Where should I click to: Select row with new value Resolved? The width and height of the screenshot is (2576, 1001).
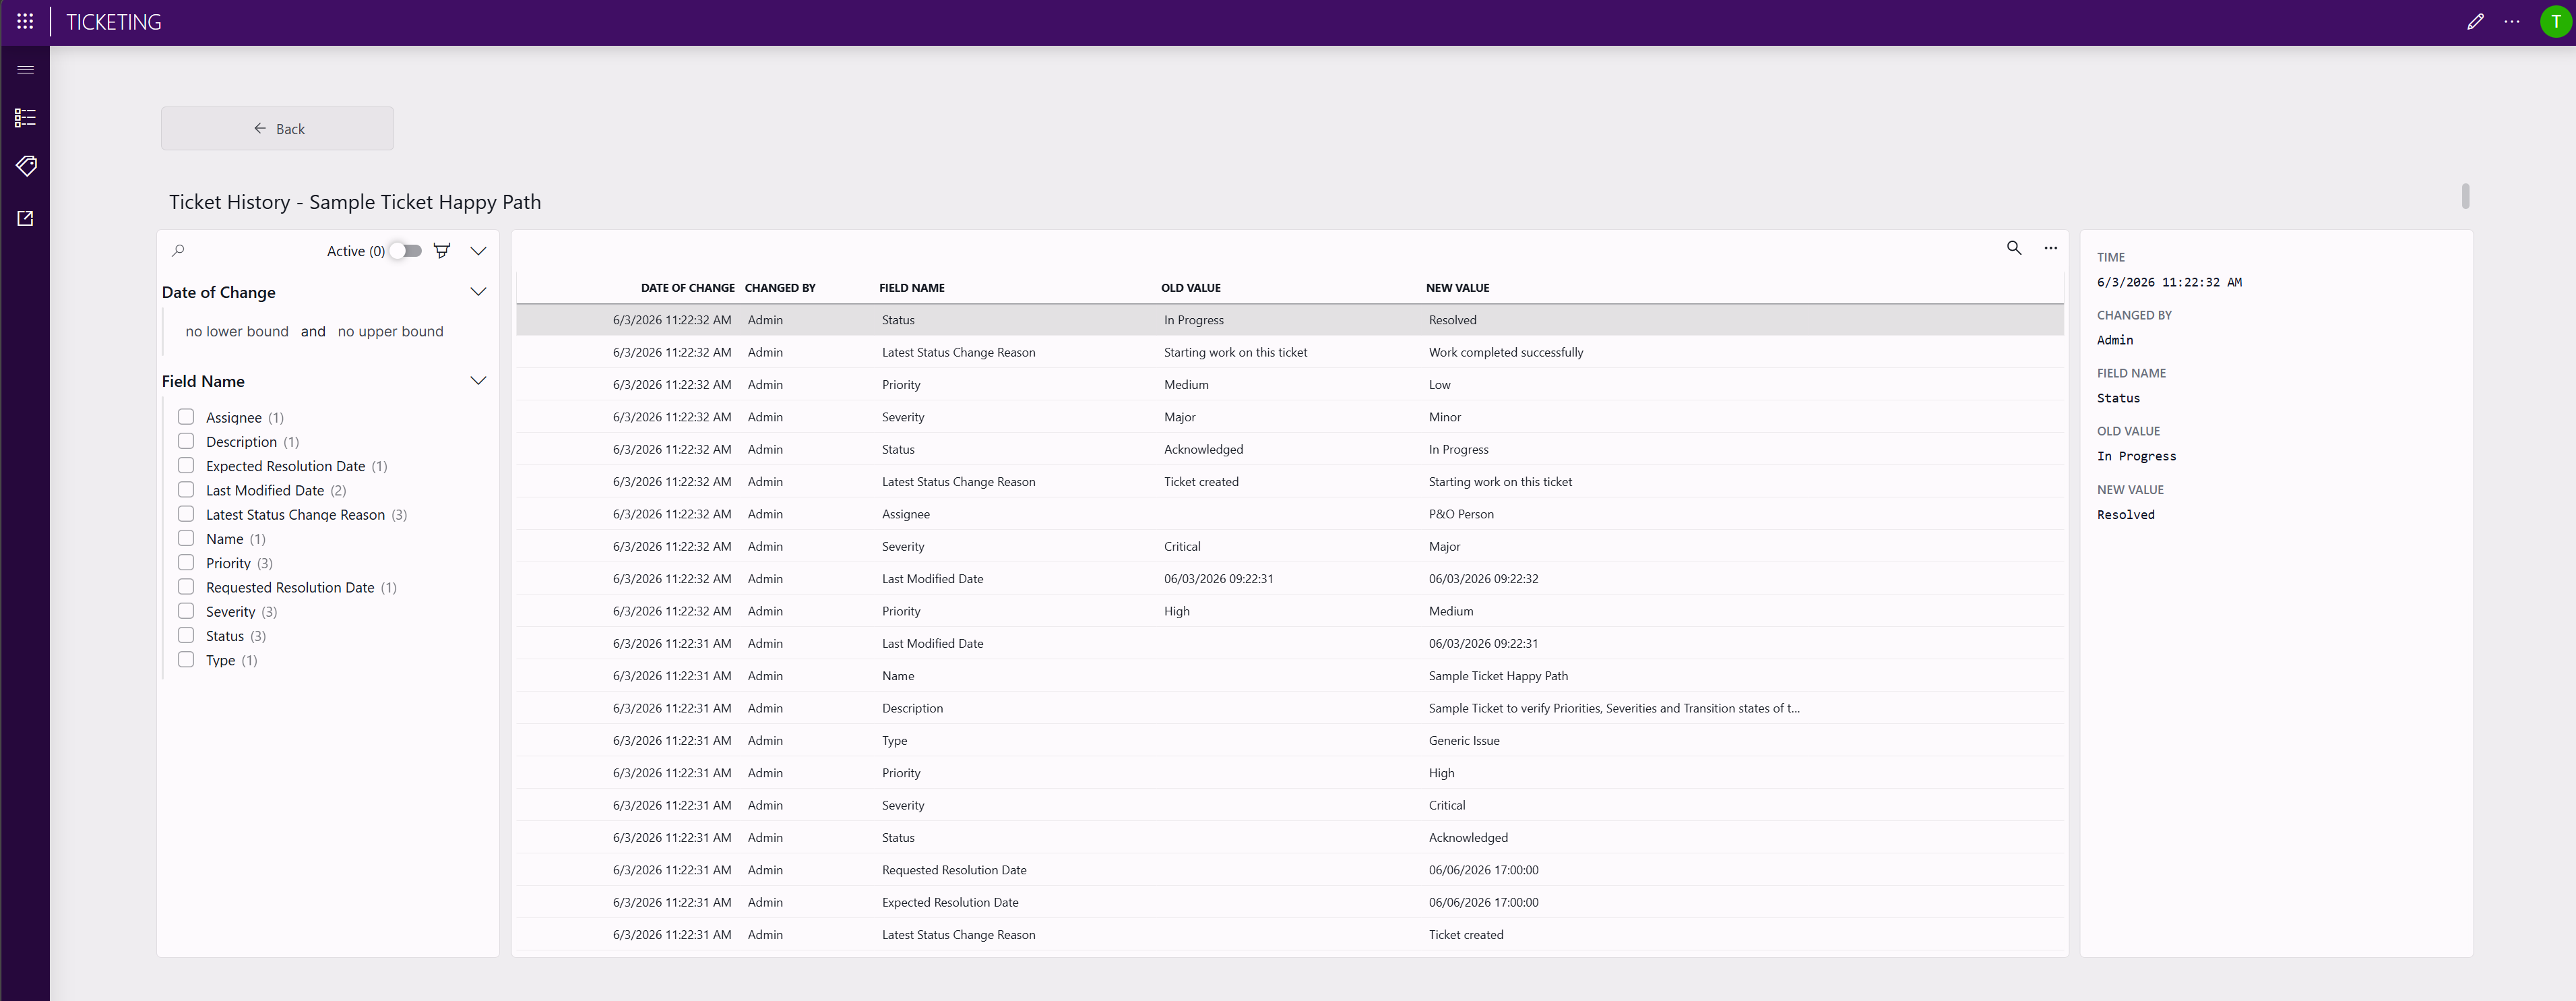1290,320
